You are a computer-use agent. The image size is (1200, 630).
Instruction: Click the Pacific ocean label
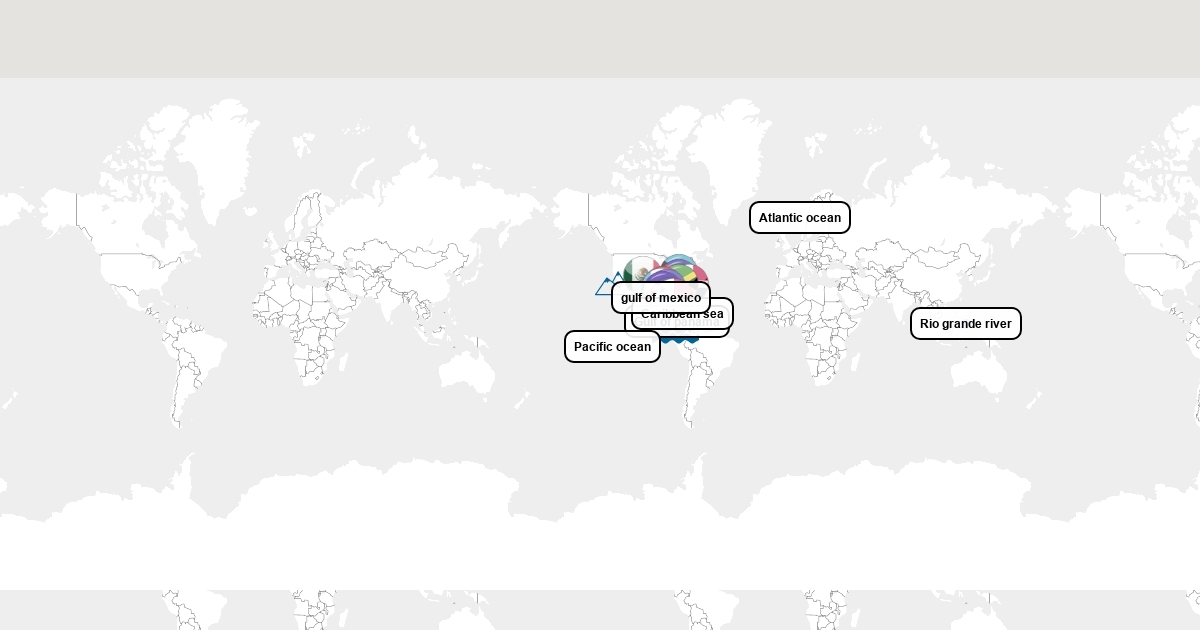point(612,347)
